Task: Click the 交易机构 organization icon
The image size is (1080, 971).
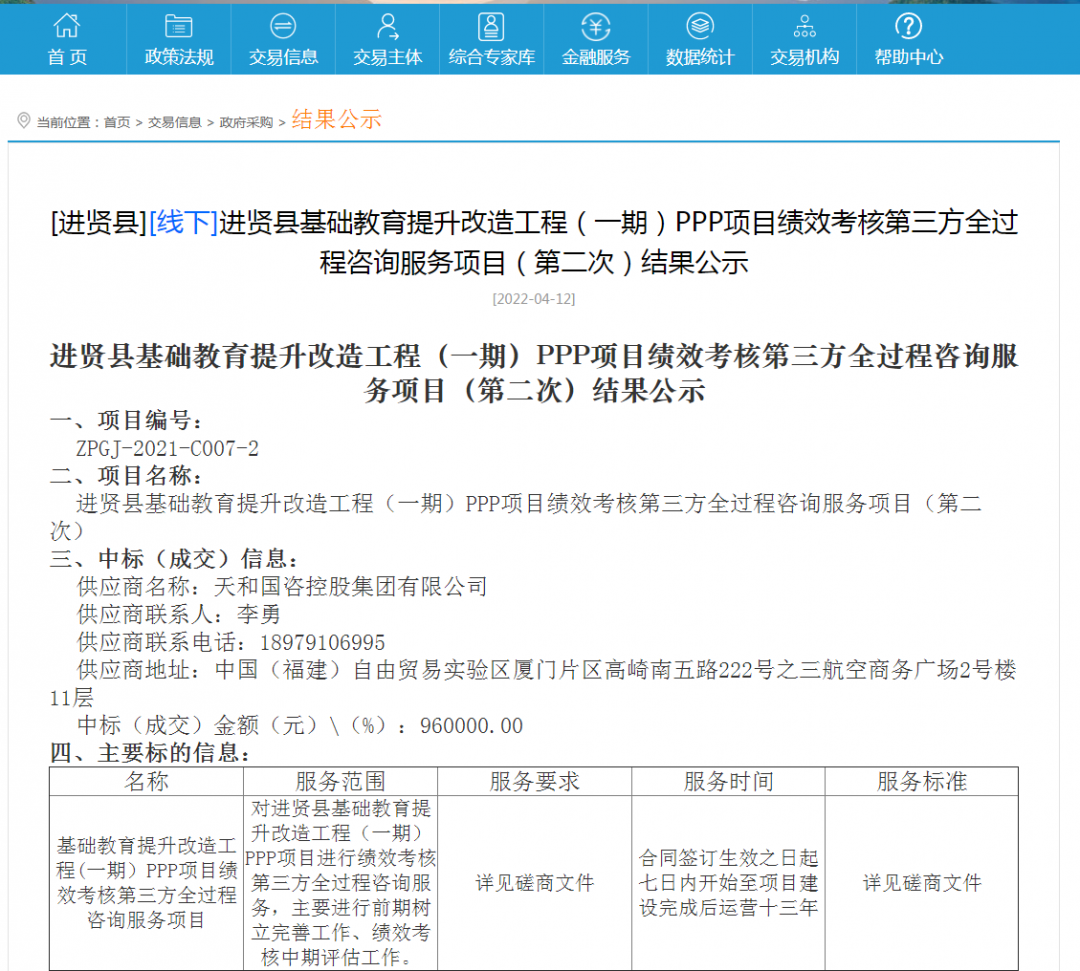Action: click(804, 26)
